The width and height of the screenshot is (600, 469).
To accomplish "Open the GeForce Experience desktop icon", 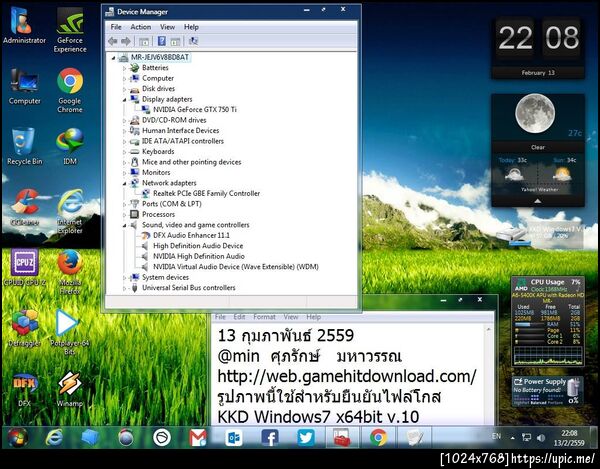I will pos(70,30).
